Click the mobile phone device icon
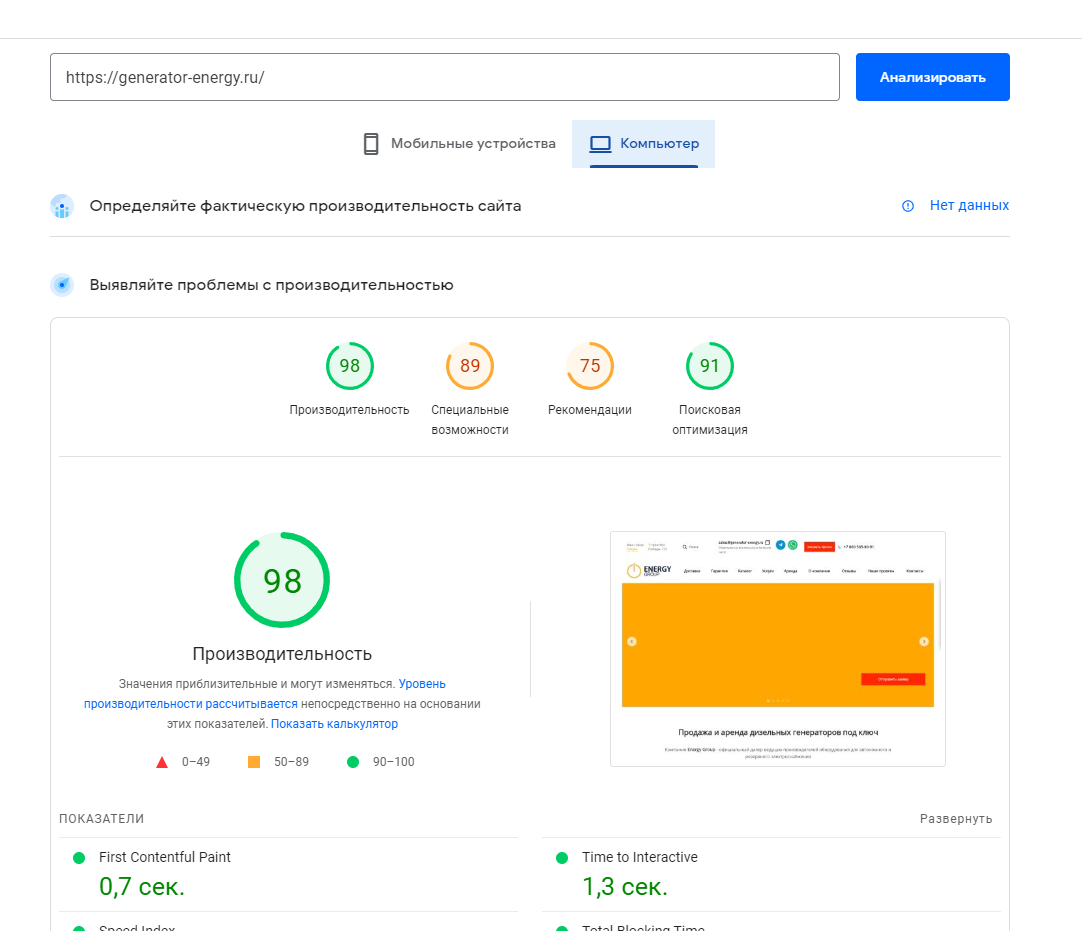1082x931 pixels. click(x=371, y=144)
